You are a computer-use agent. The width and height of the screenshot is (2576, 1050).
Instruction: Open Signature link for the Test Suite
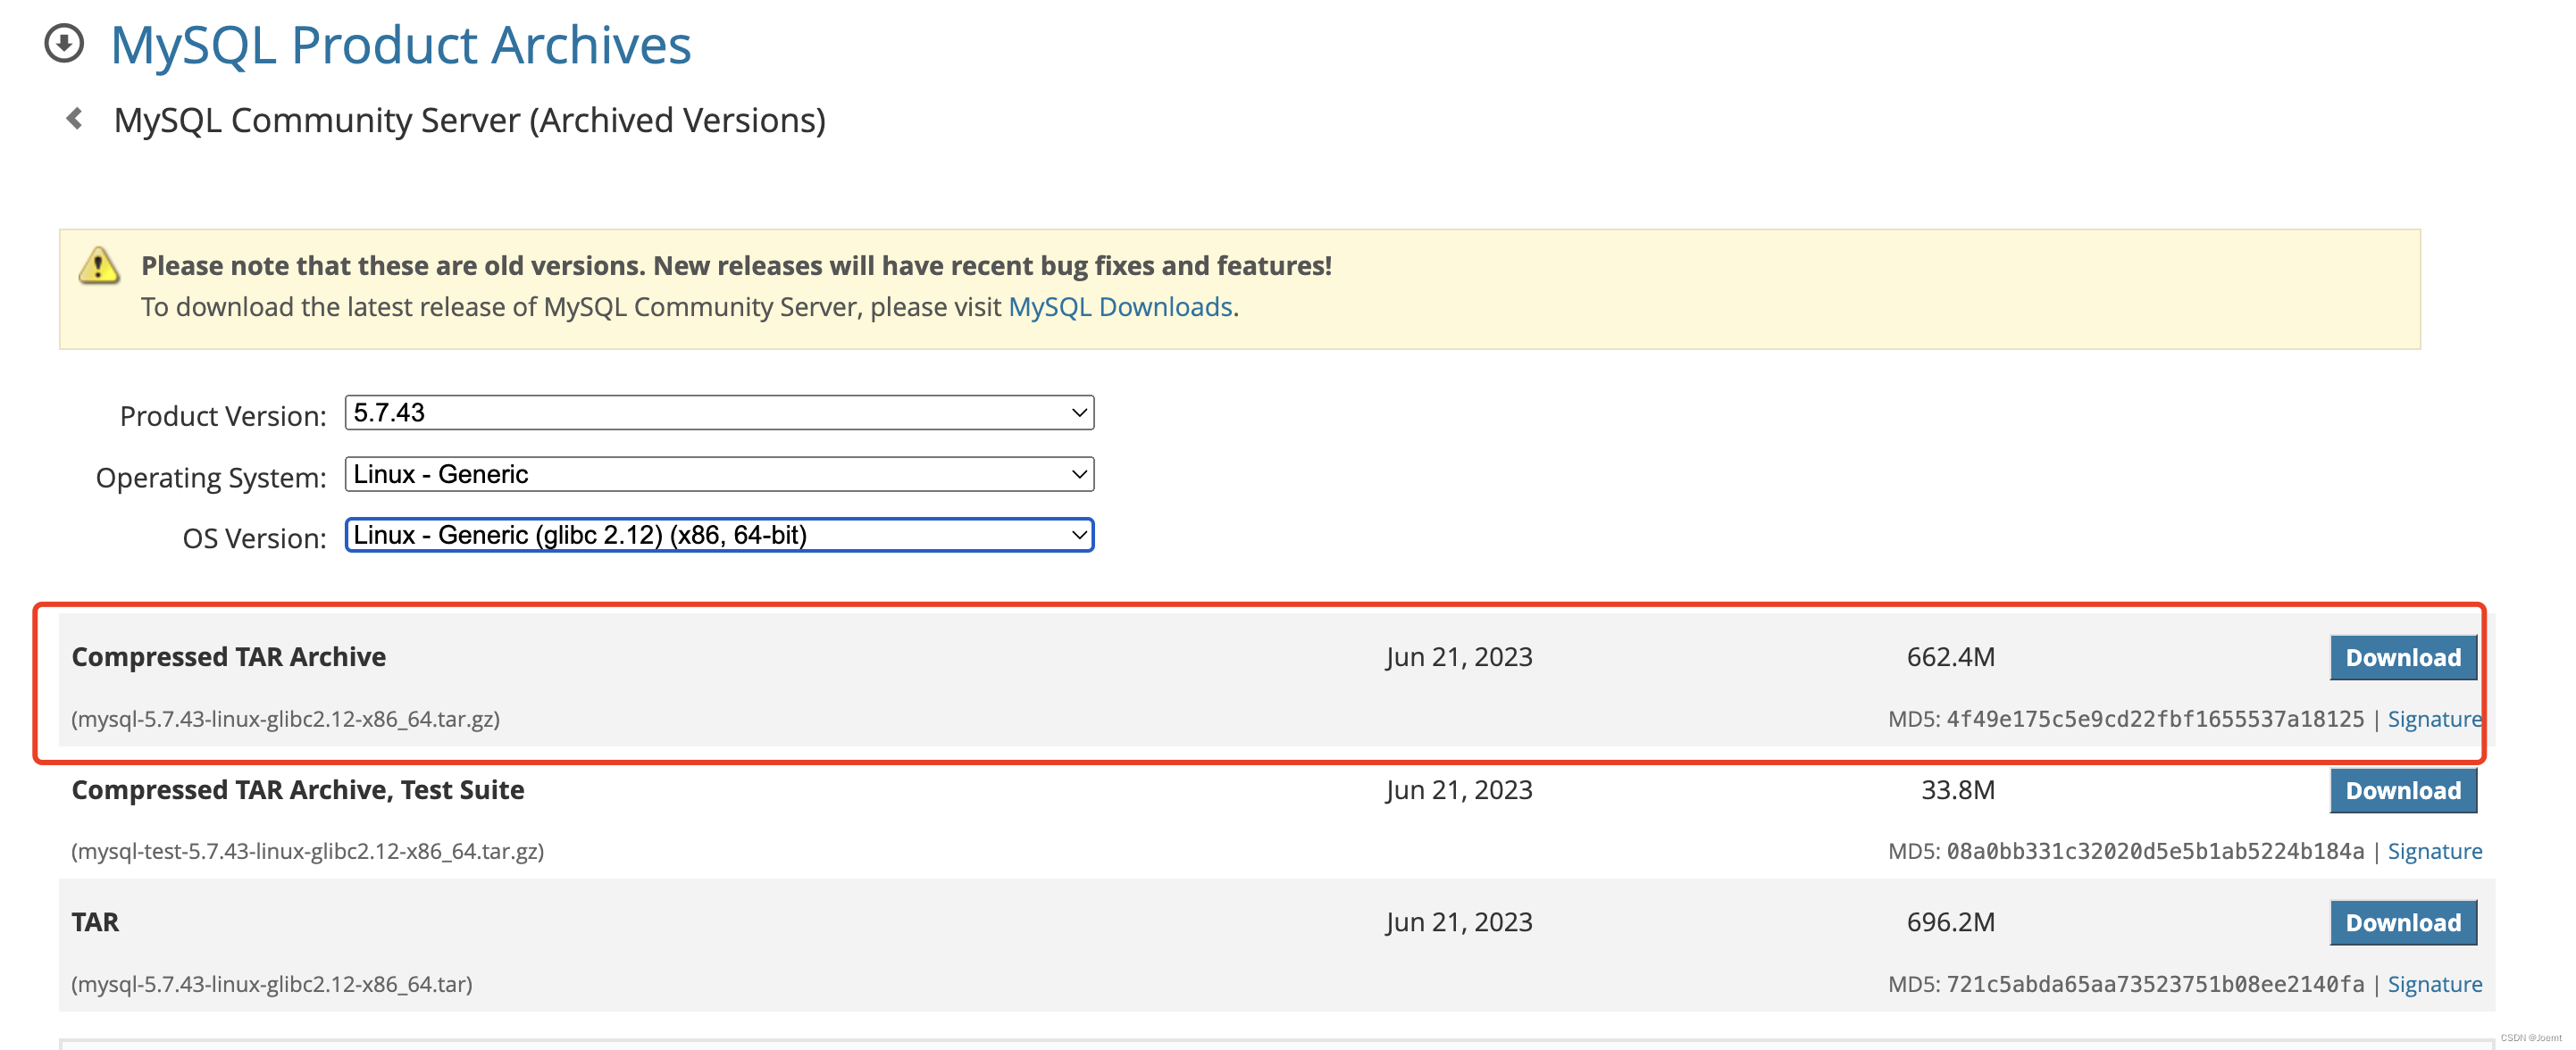point(2434,850)
